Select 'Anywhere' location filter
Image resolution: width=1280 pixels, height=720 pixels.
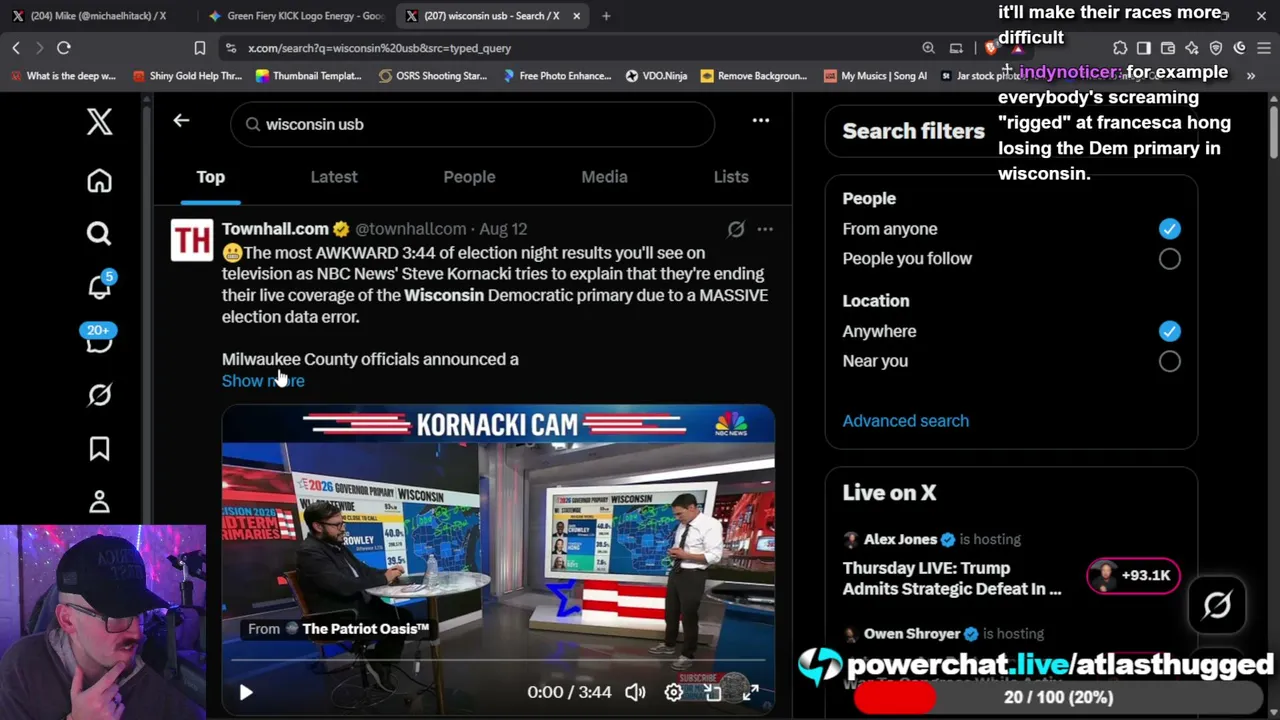(x=1169, y=331)
